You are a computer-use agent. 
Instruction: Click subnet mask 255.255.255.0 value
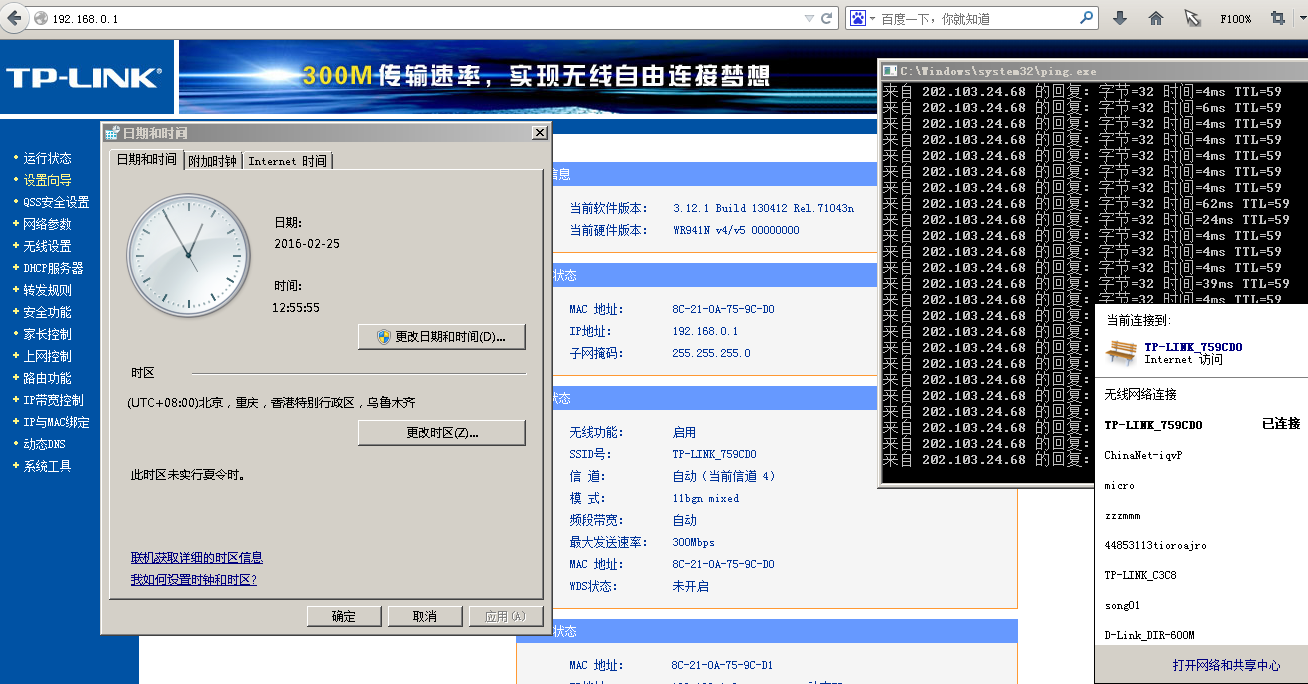click(x=711, y=353)
